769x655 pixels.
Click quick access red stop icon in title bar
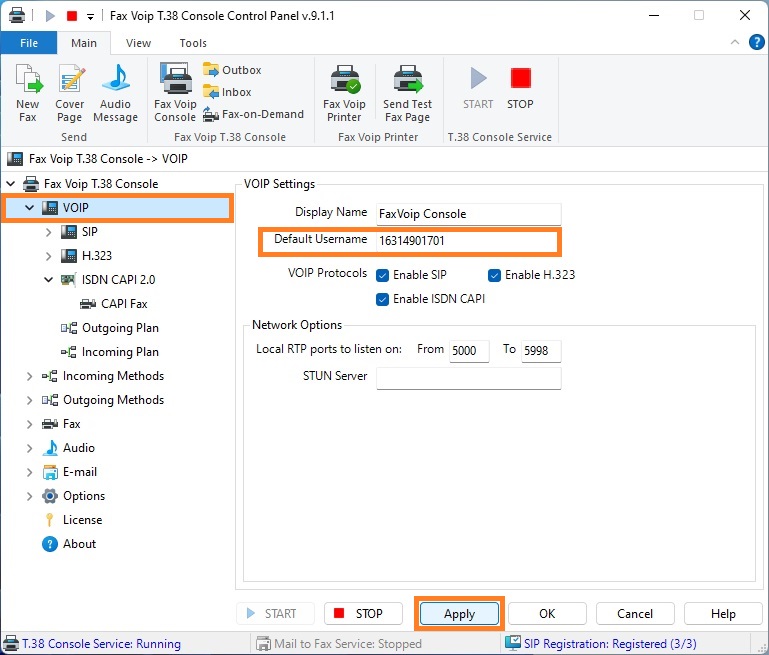[72, 16]
